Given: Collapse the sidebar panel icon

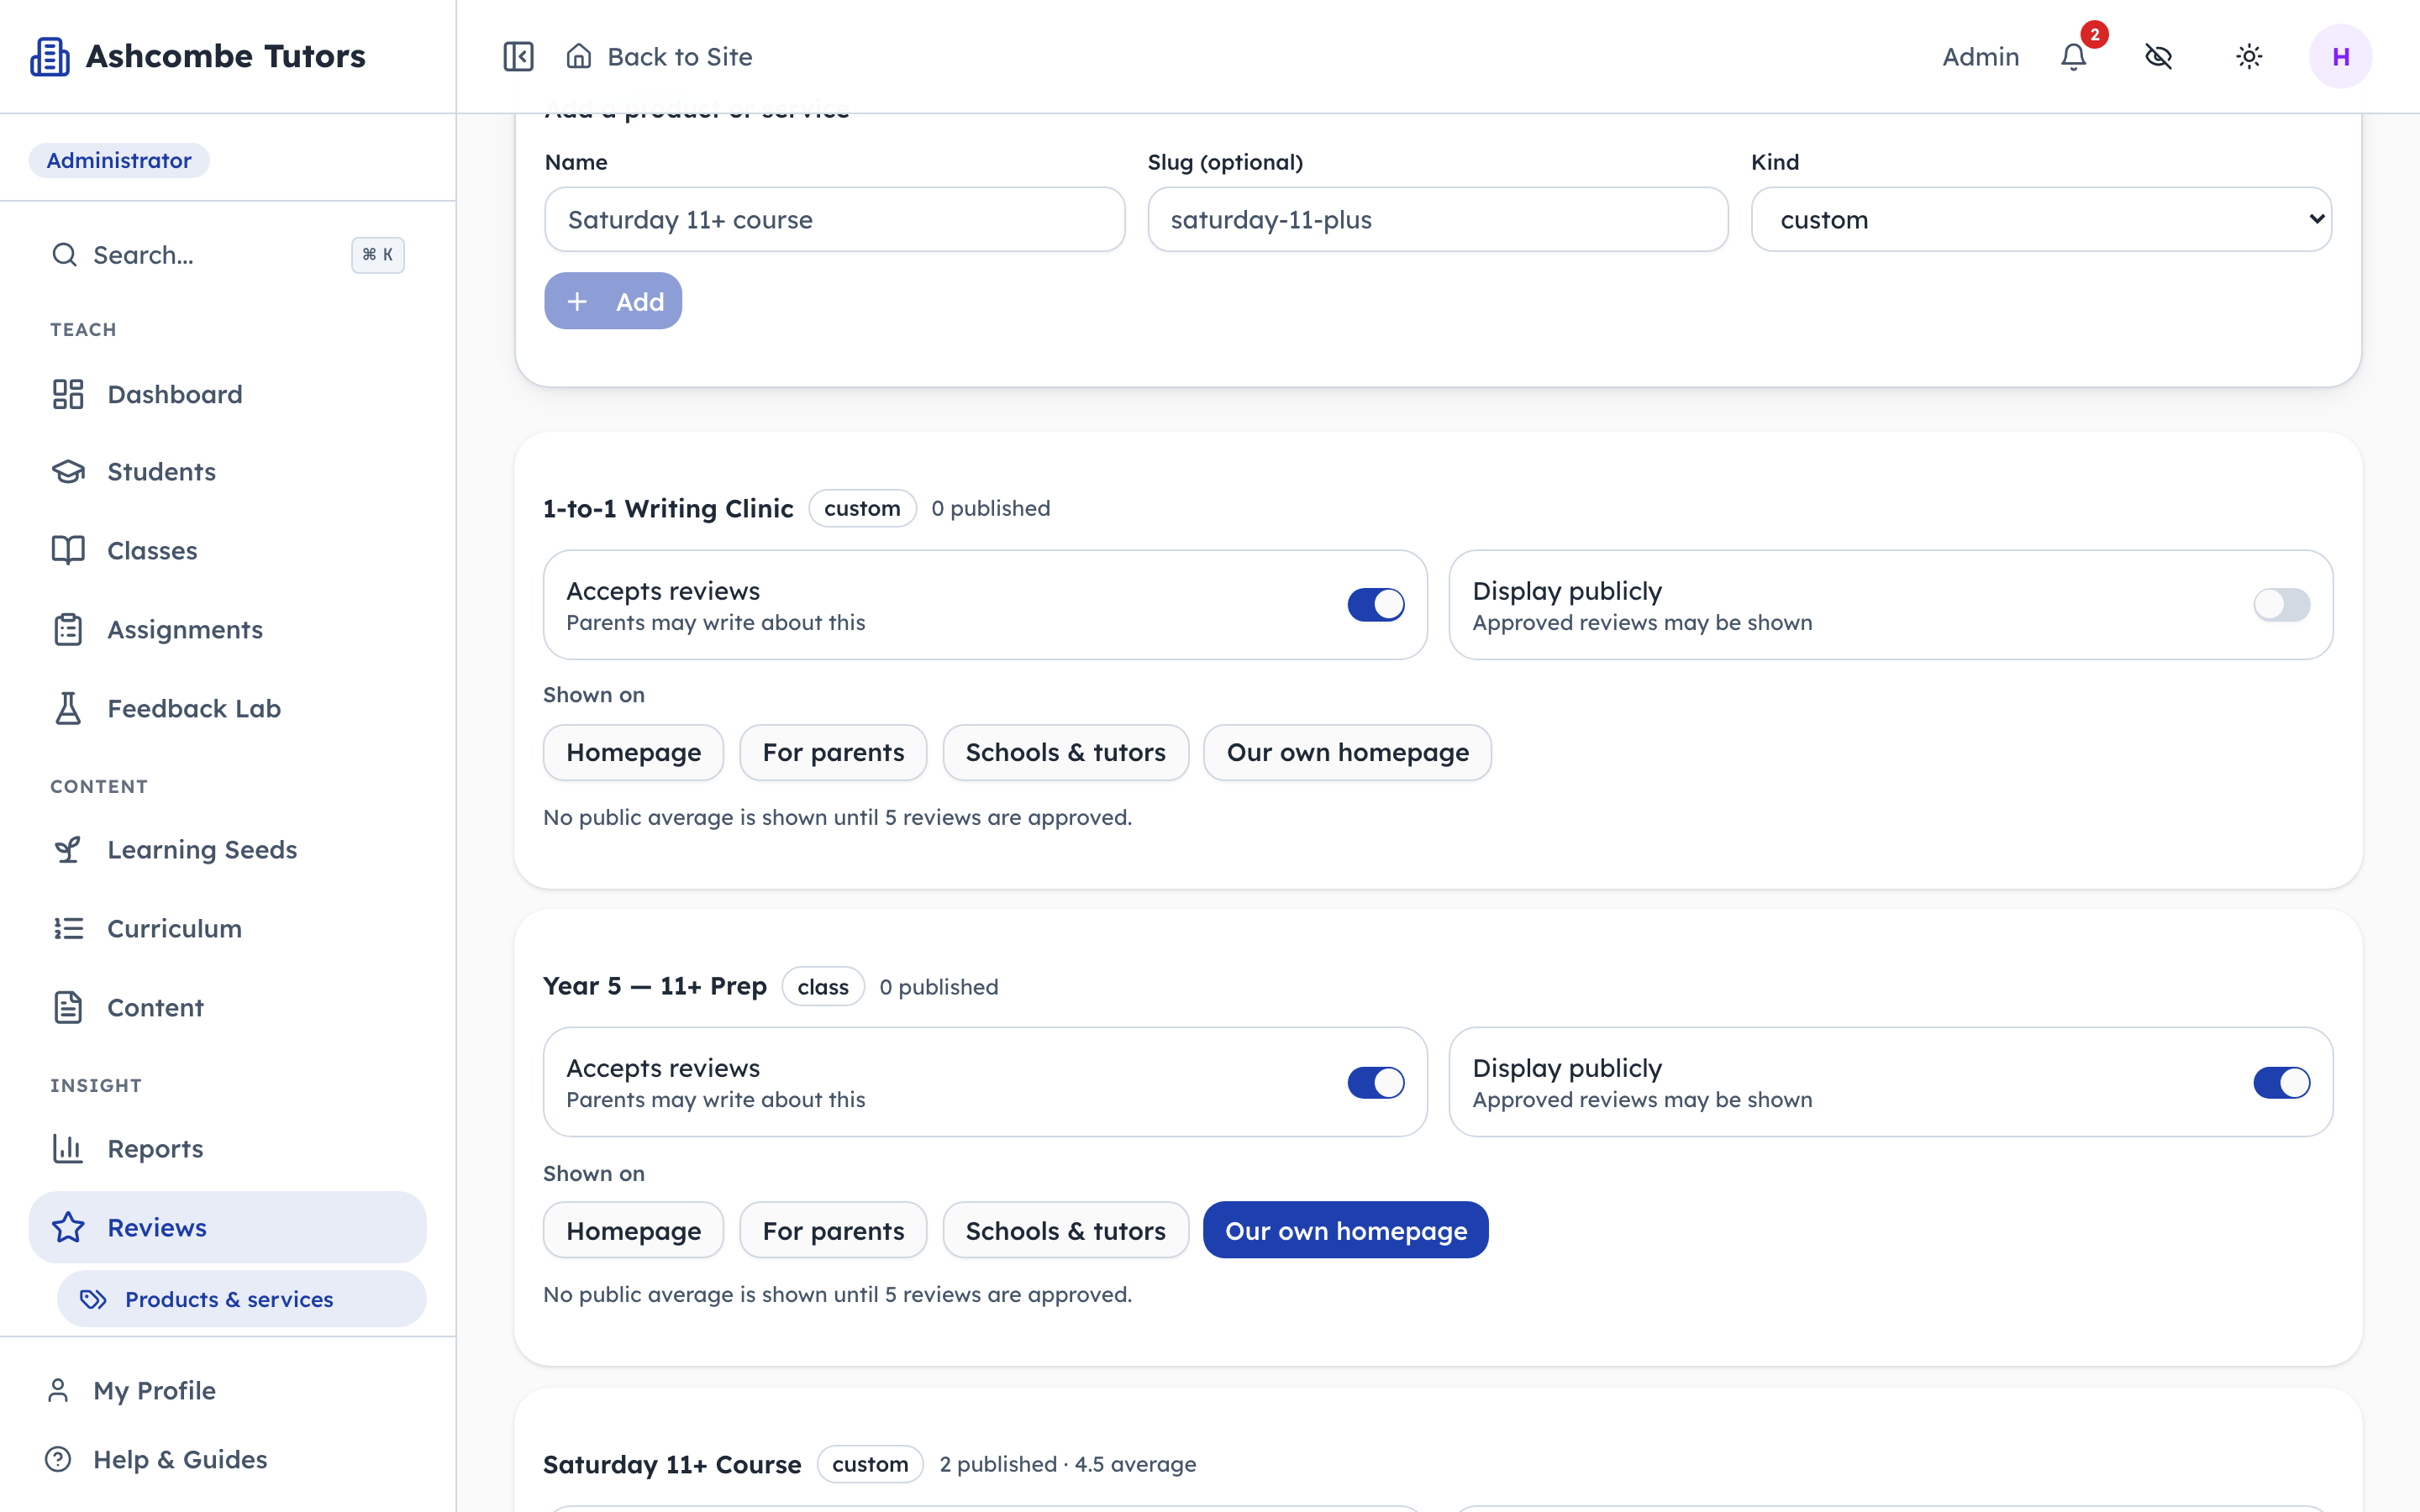Looking at the screenshot, I should (518, 56).
